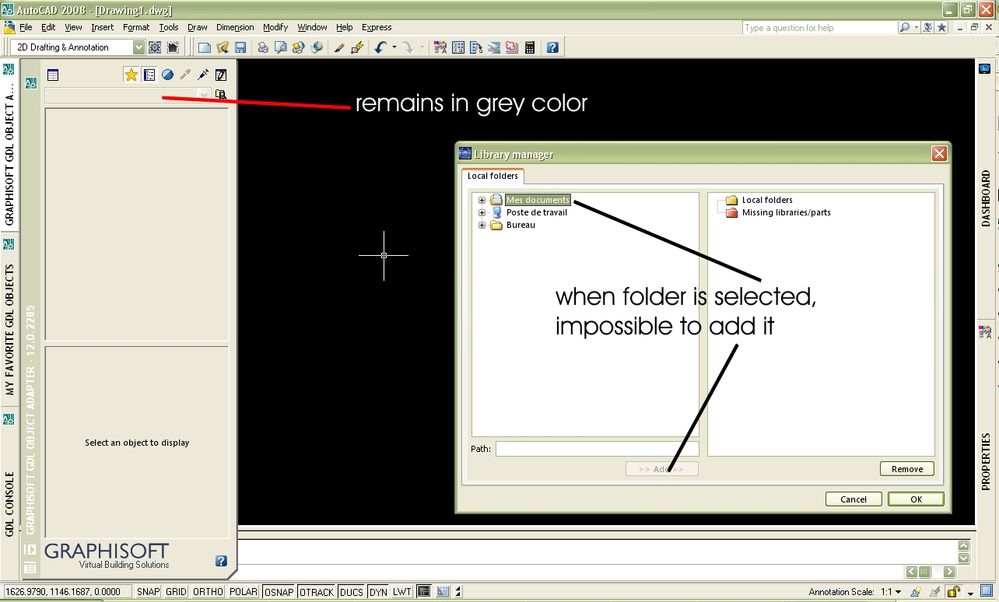Toggle OSNAP in status bar
Viewport: 999px width, 602px height.
279,592
